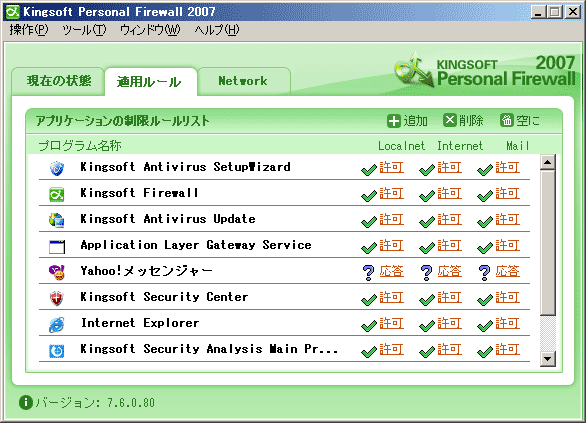Click the Kingsoft Antivirus SetupWizard shield icon
586x423 pixels.
click(57, 168)
